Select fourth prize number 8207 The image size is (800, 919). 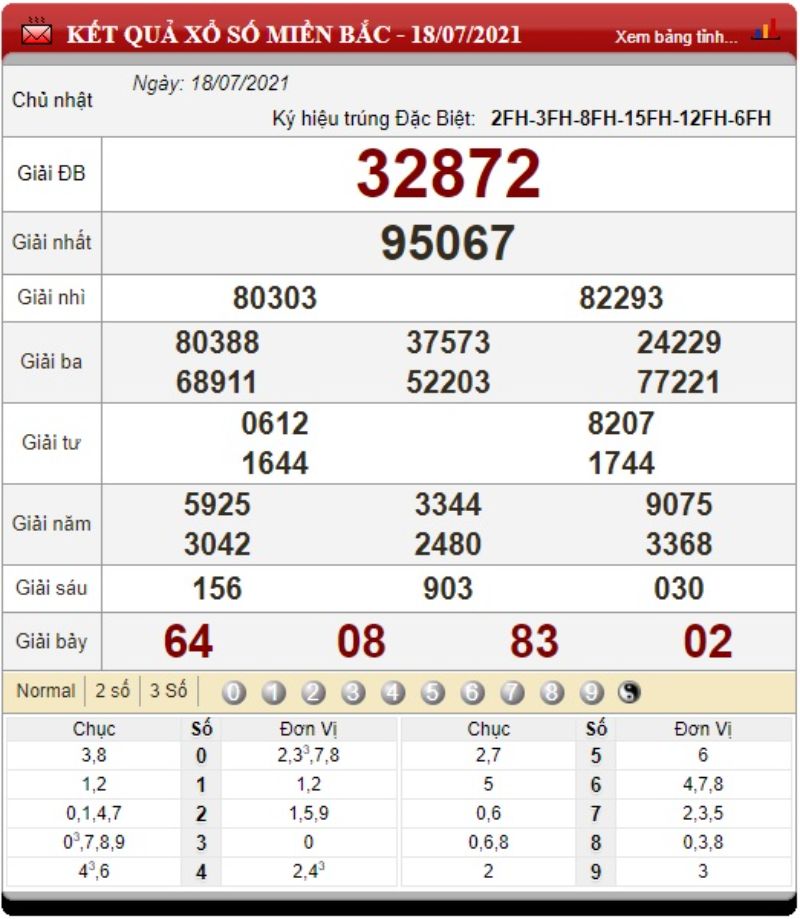pos(621,423)
